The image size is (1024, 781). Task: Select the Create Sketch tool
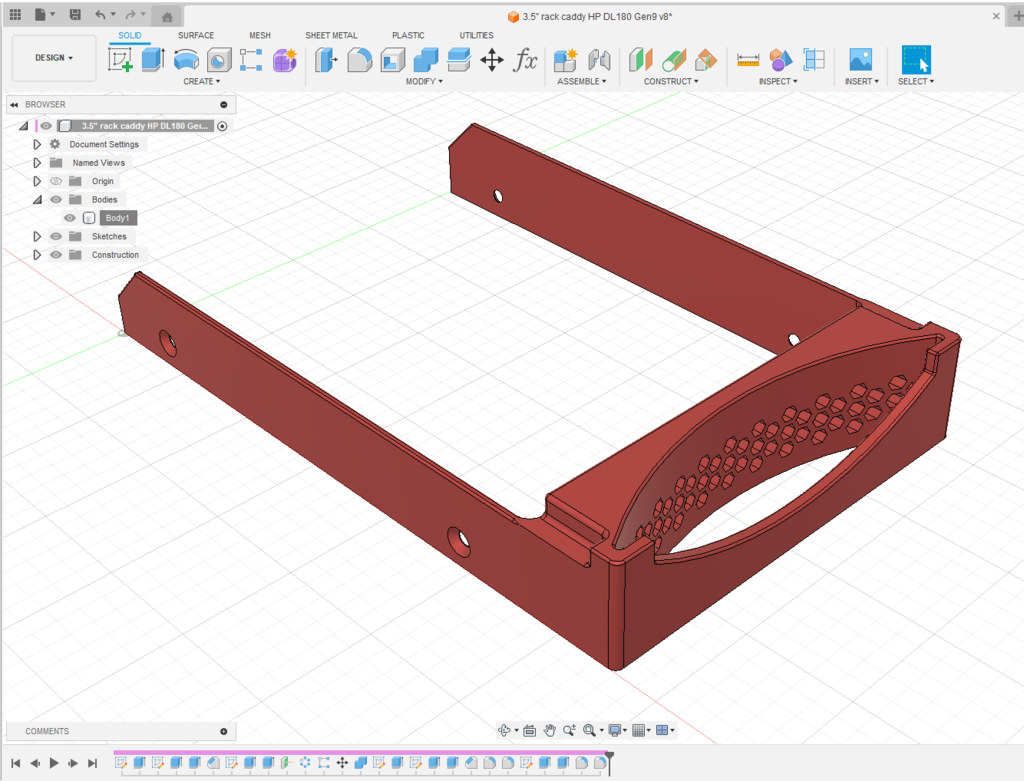121,60
